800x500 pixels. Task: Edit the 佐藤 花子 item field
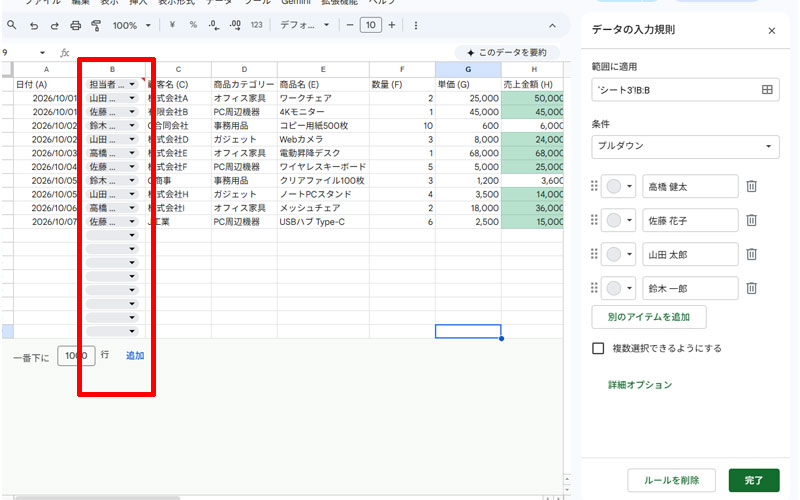point(690,220)
